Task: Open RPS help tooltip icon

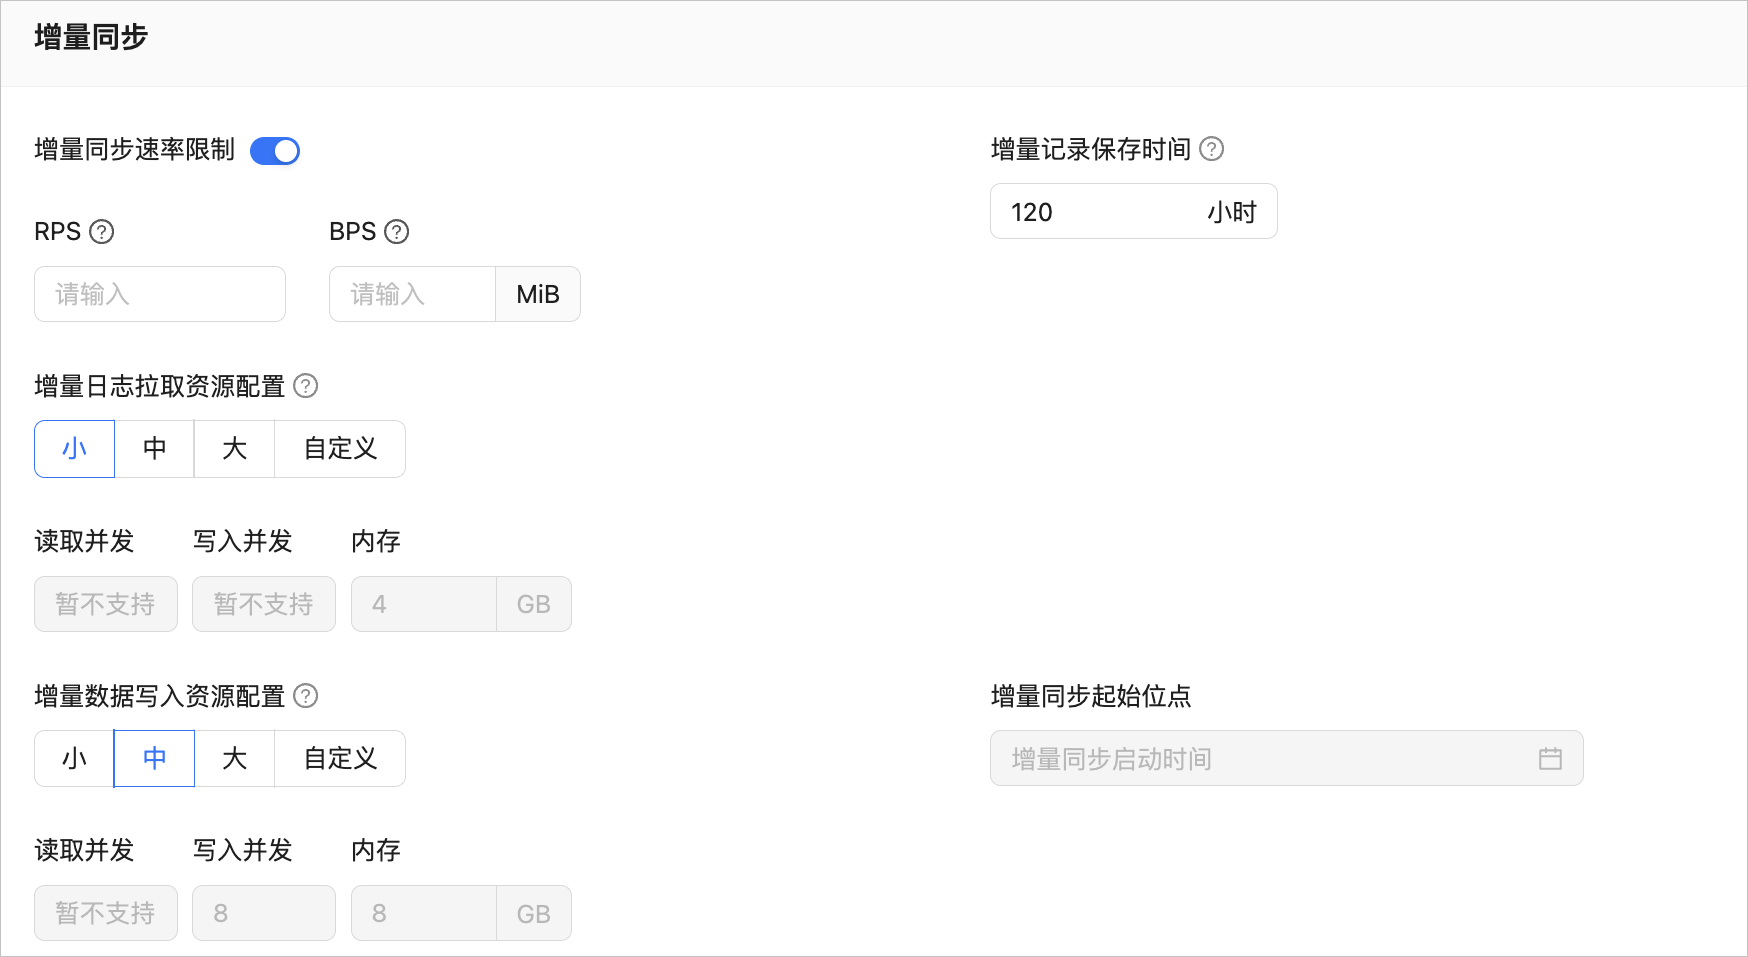Action: click(102, 232)
